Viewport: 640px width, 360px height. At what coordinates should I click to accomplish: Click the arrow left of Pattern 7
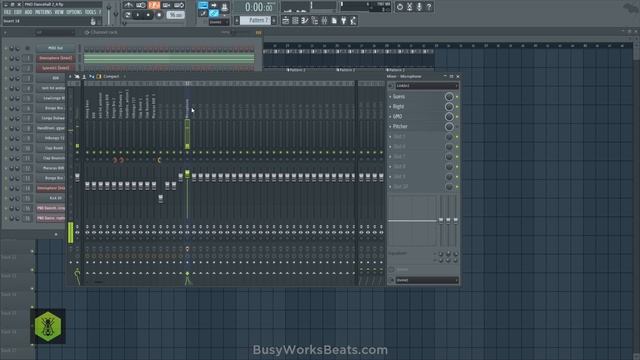(x=236, y=20)
